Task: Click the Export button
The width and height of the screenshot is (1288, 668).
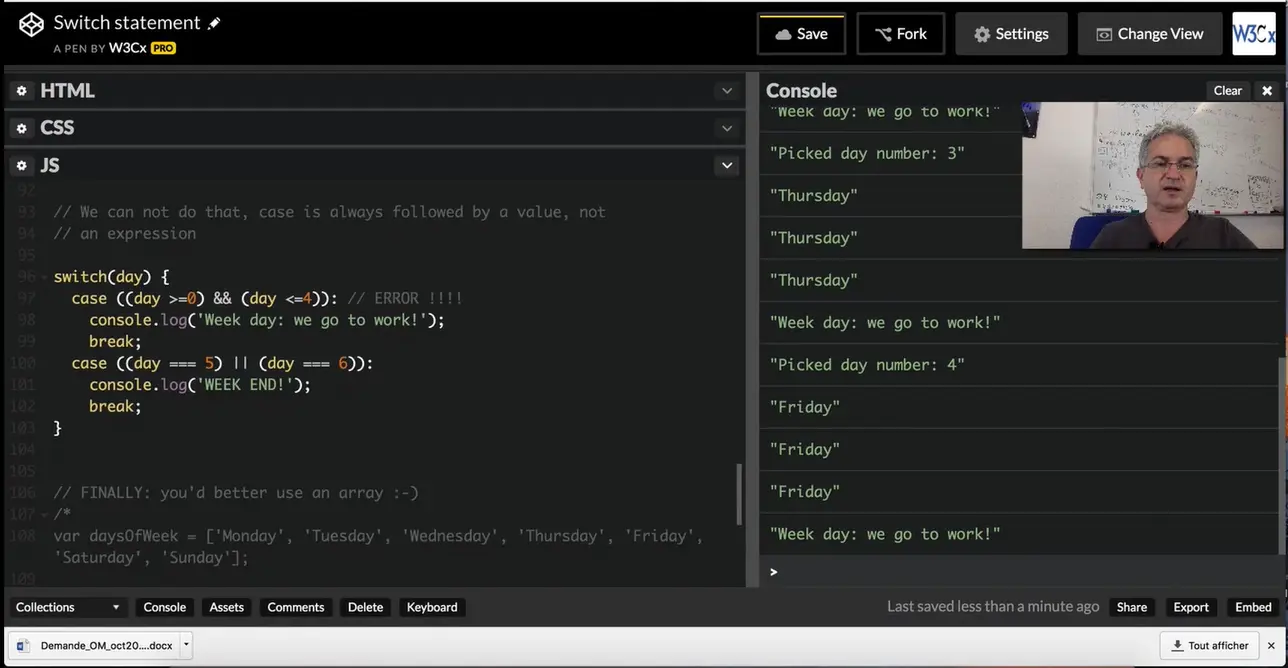Action: point(1191,607)
